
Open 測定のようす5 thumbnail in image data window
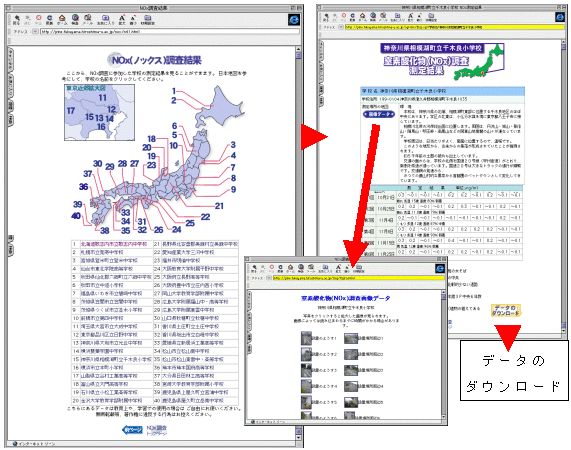tap(306, 402)
